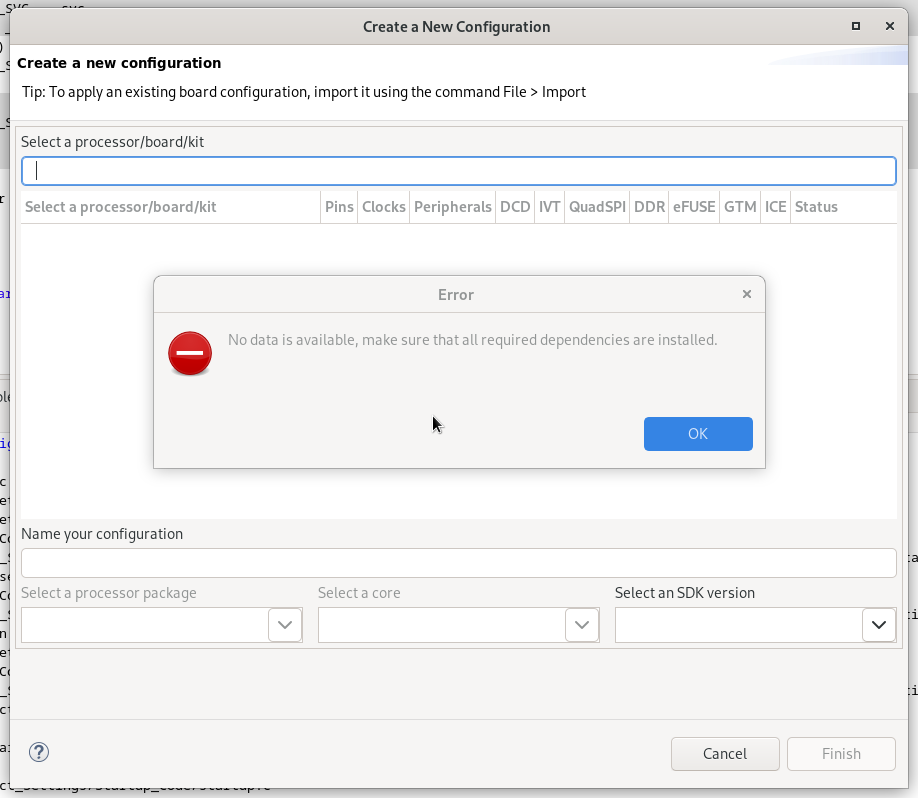Viewport: 918px width, 798px height.
Task: Sort by the Pins column header
Action: pos(339,207)
